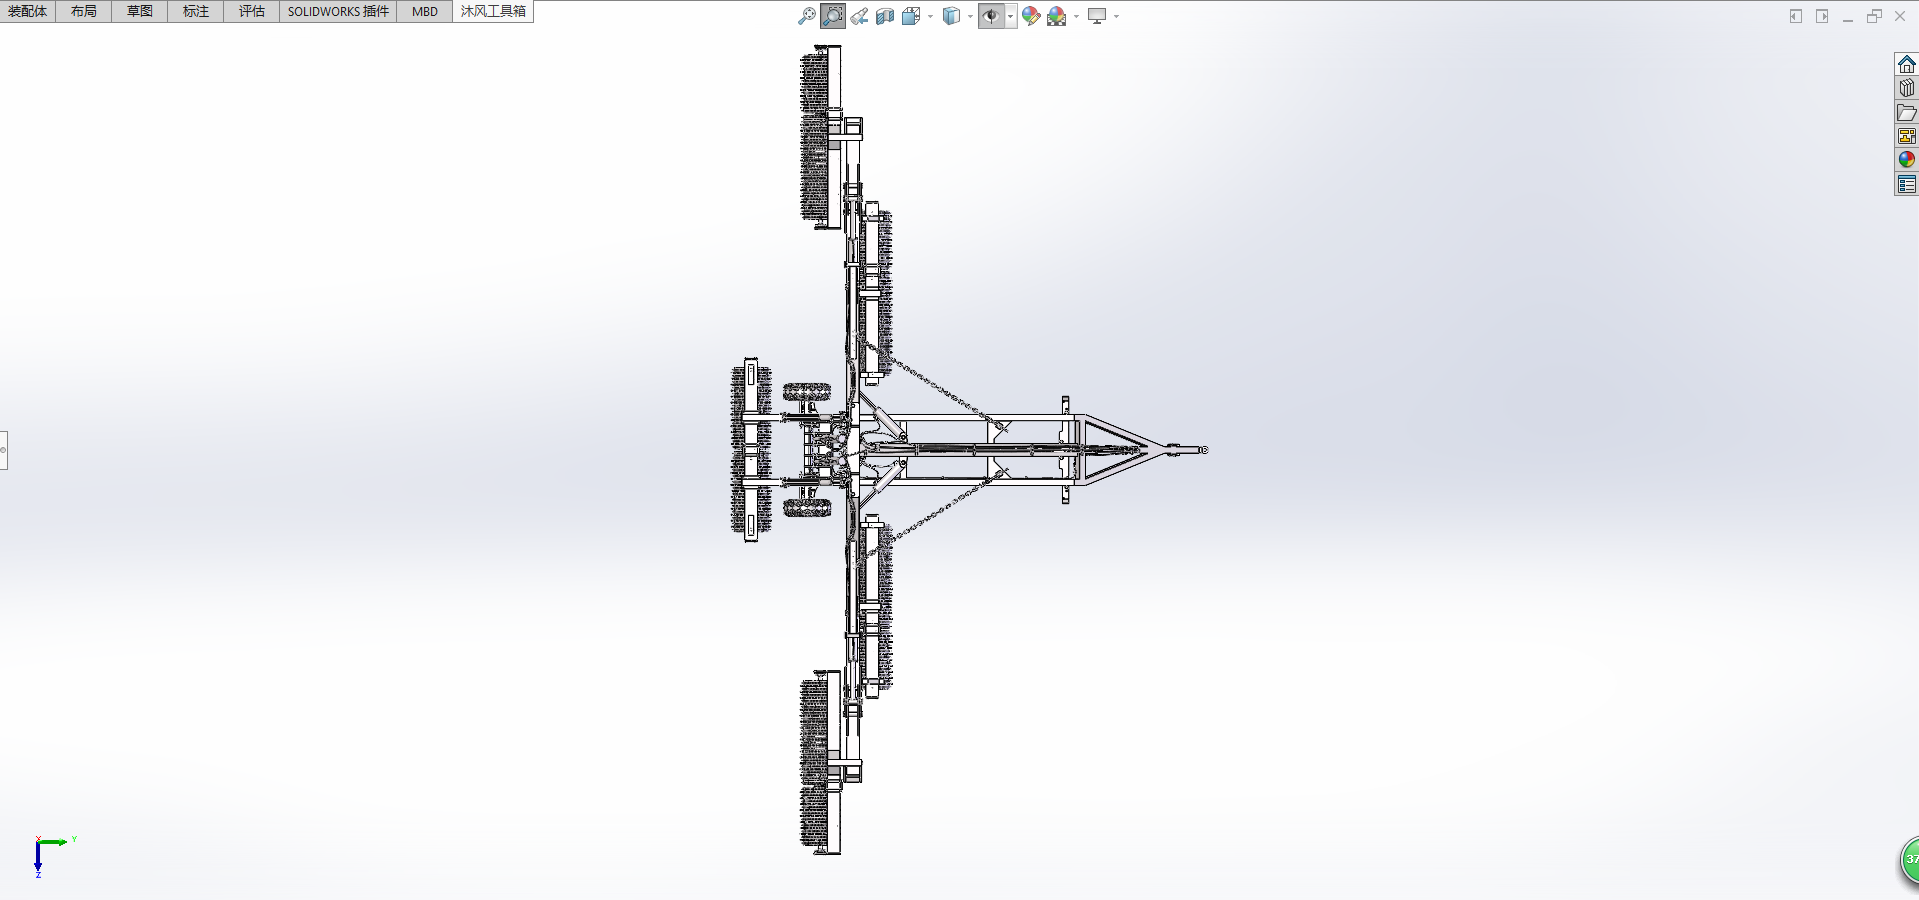This screenshot has height=900, width=1919.
Task: Select the 标注 tab
Action: coord(196,11)
